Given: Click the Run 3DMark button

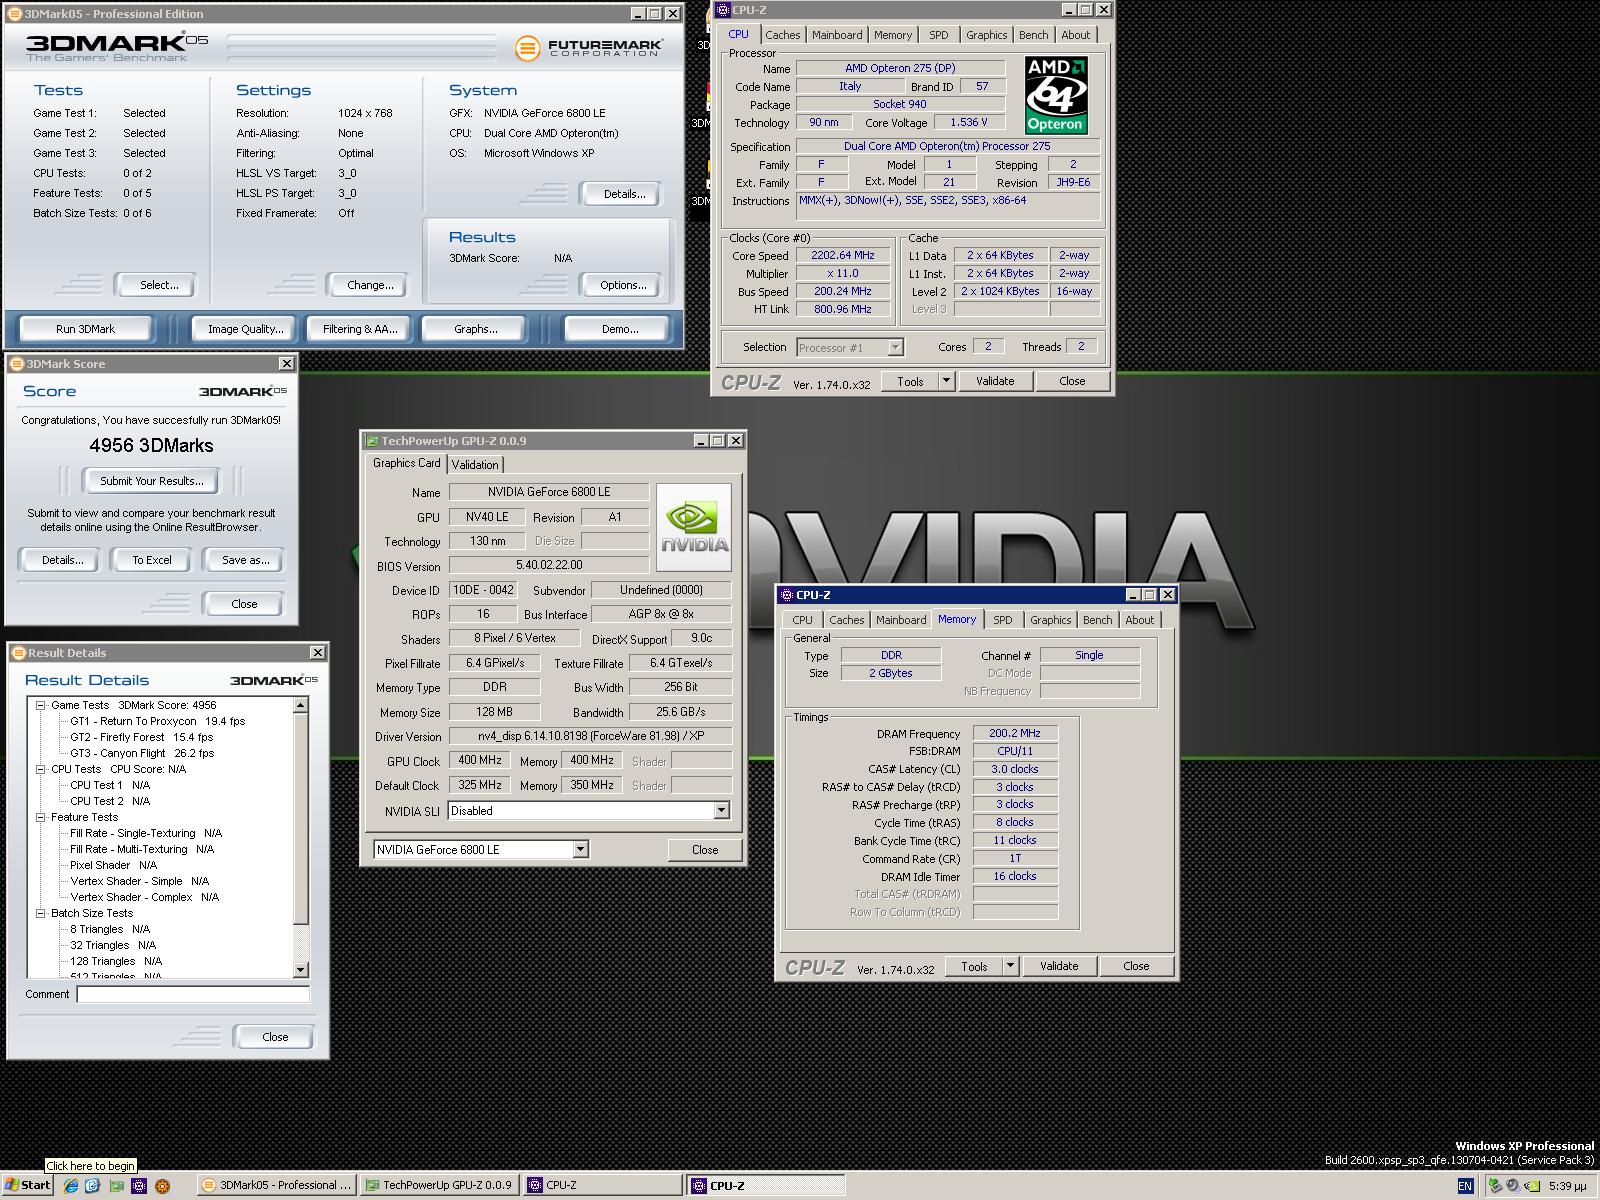Looking at the screenshot, I should [86, 329].
